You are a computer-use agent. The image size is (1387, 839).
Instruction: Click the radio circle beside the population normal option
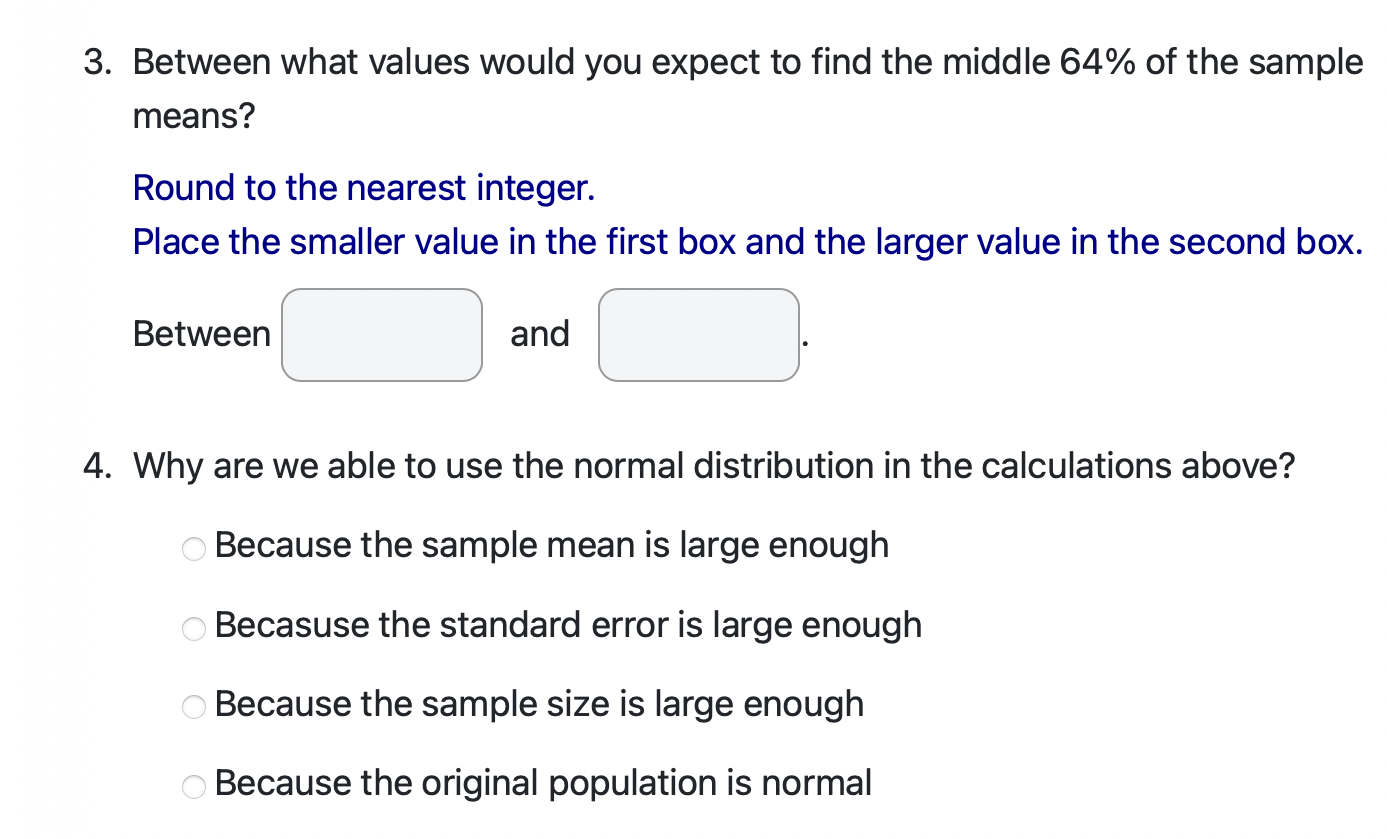[x=193, y=786]
